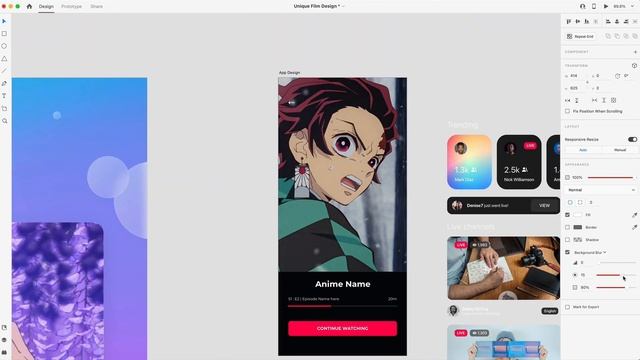
Task: Align selection to left edge
Action: pos(608,21)
